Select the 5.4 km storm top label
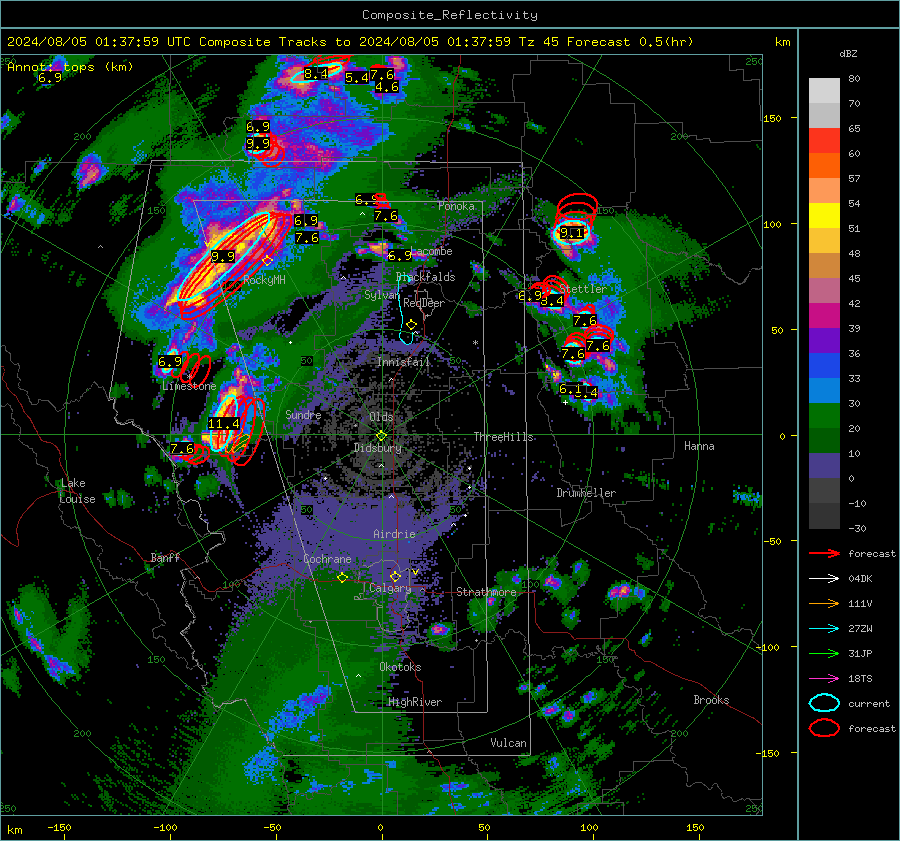The image size is (900, 841). (x=356, y=77)
